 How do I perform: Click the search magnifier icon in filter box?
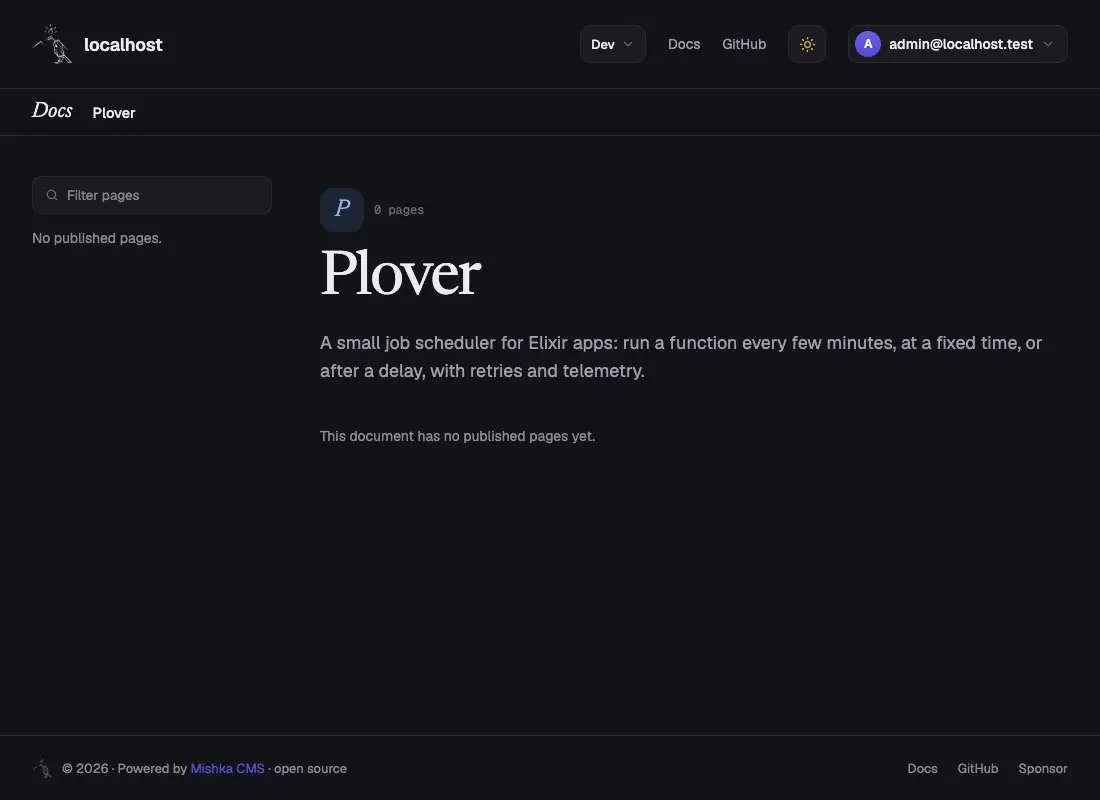pyautogui.click(x=52, y=195)
